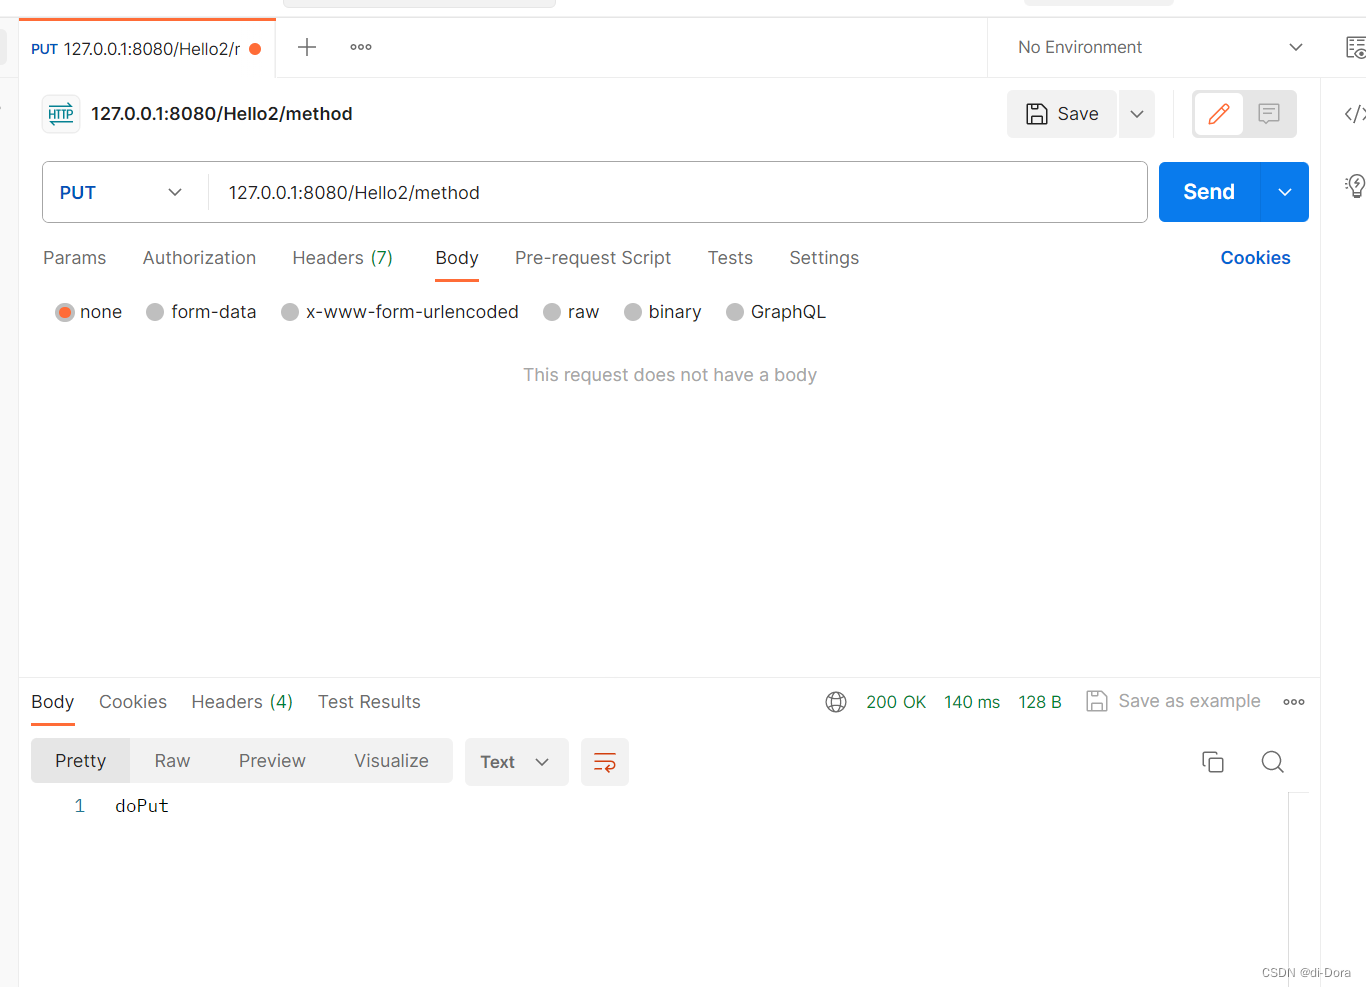The image size is (1366, 987).
Task: Close unsaved PUT request tab via orange dot
Action: 255,49
